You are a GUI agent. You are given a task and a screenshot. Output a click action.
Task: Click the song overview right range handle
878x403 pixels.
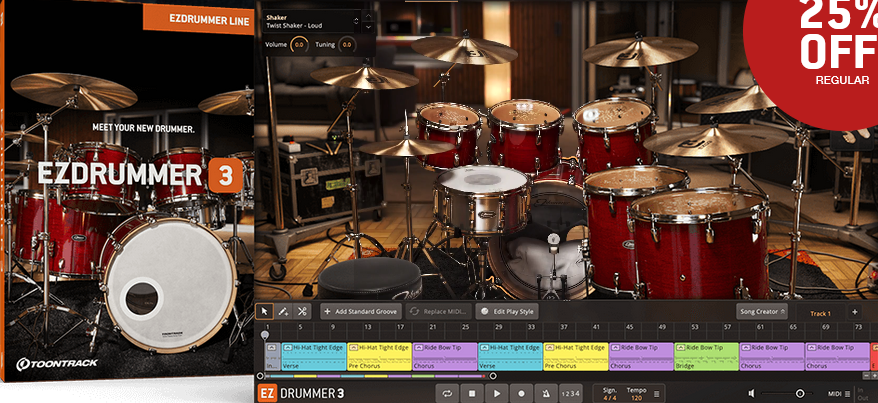pos(493,376)
